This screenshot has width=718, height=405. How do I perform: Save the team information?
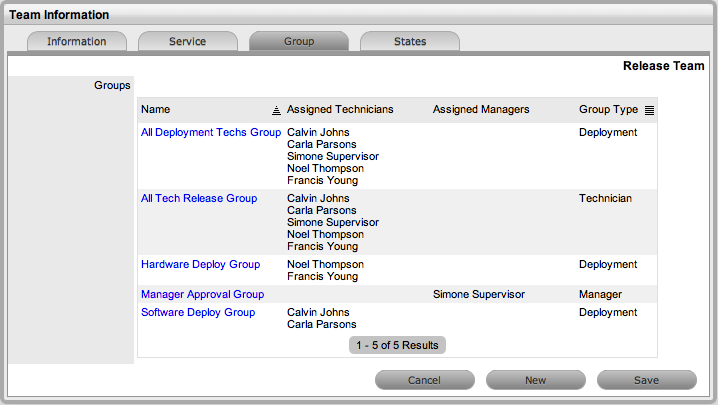(646, 380)
